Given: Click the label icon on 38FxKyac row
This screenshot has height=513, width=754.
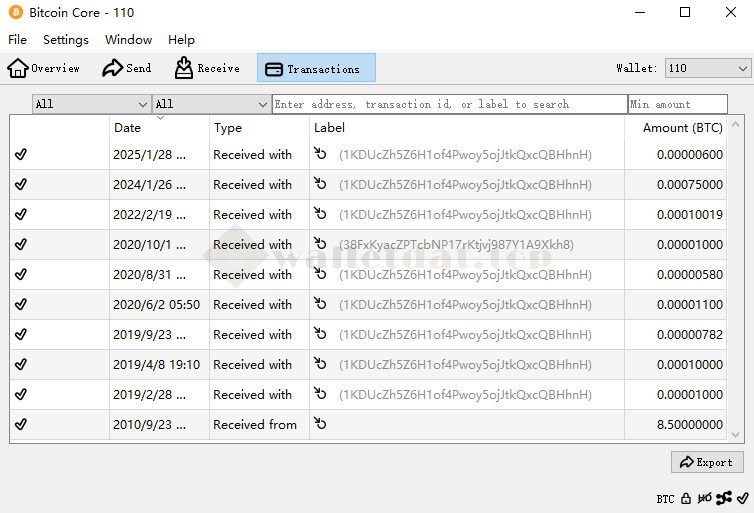Looking at the screenshot, I should [320, 244].
